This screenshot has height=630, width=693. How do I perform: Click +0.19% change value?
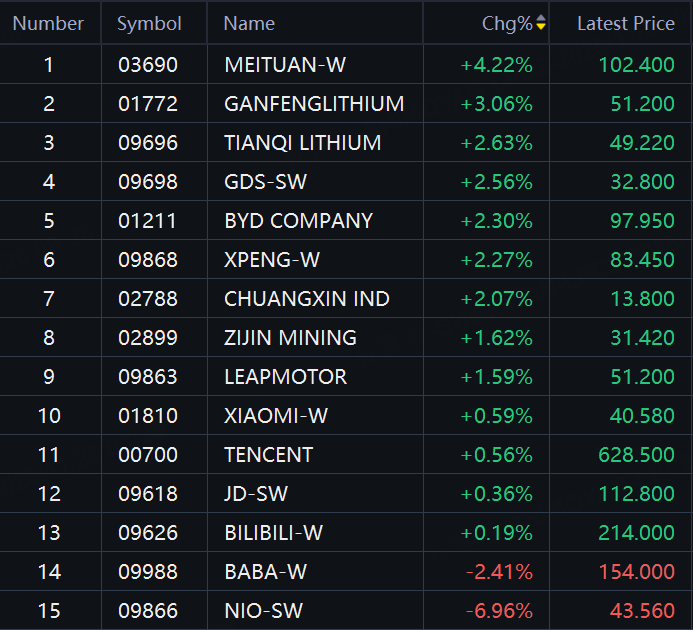(x=496, y=533)
